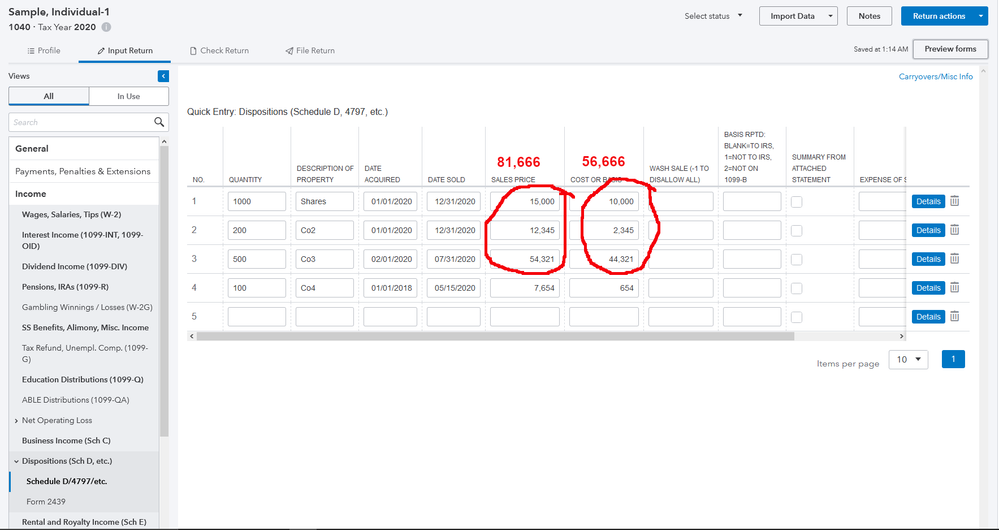Image resolution: width=999 pixels, height=530 pixels.
Task: Open the Carryovers/Misc Info link
Action: pos(935,76)
